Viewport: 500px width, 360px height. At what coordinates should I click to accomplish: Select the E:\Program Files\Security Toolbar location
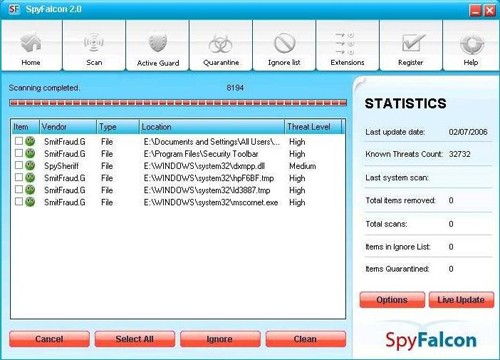(201, 154)
